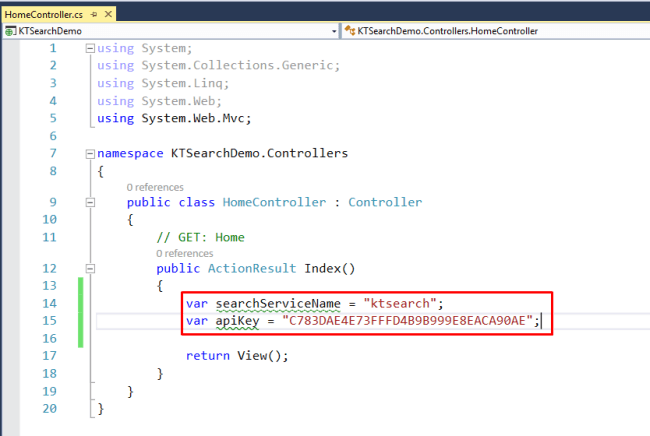Click the Index() method name
This screenshot has width=650, height=436.
click(330, 269)
